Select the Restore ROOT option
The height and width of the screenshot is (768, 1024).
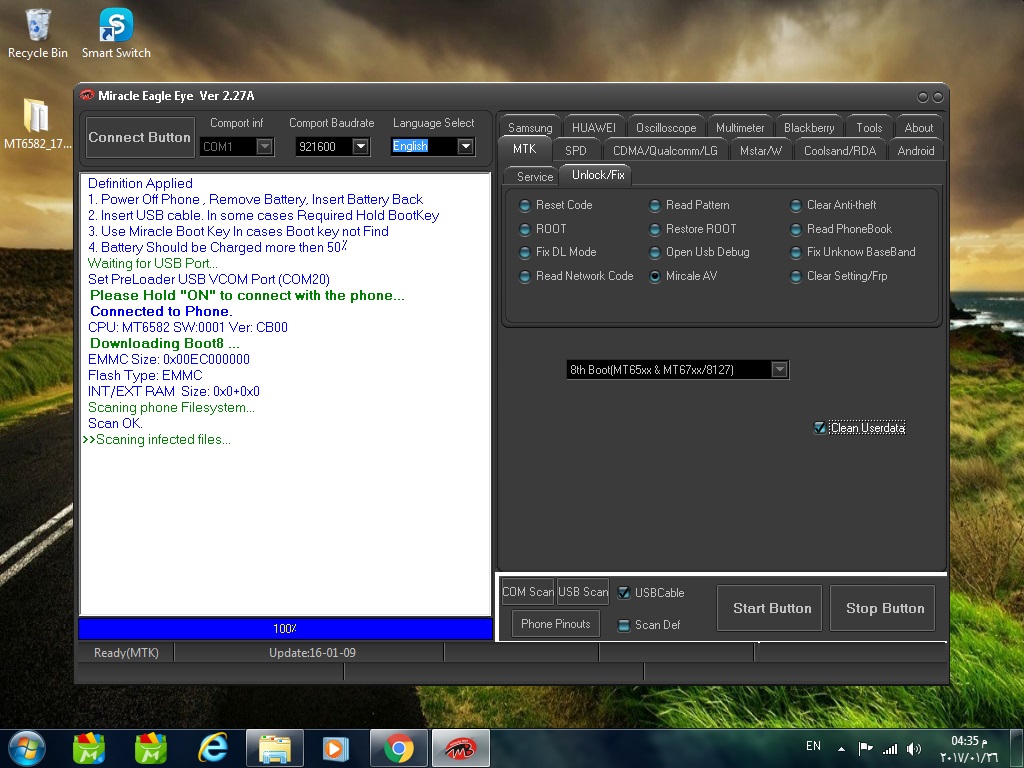click(x=692, y=229)
